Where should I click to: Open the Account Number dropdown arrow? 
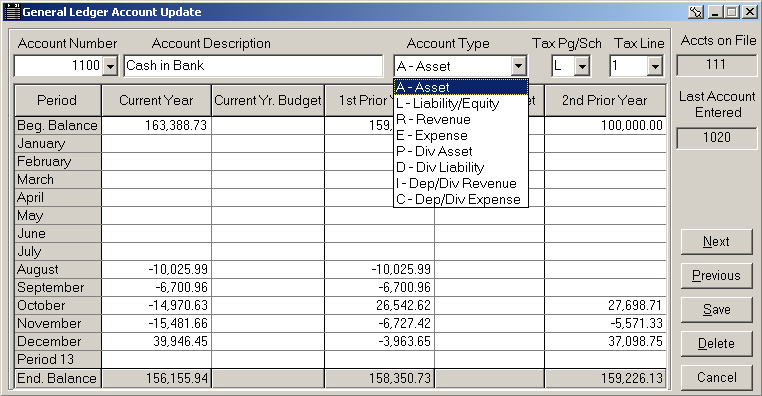110,66
